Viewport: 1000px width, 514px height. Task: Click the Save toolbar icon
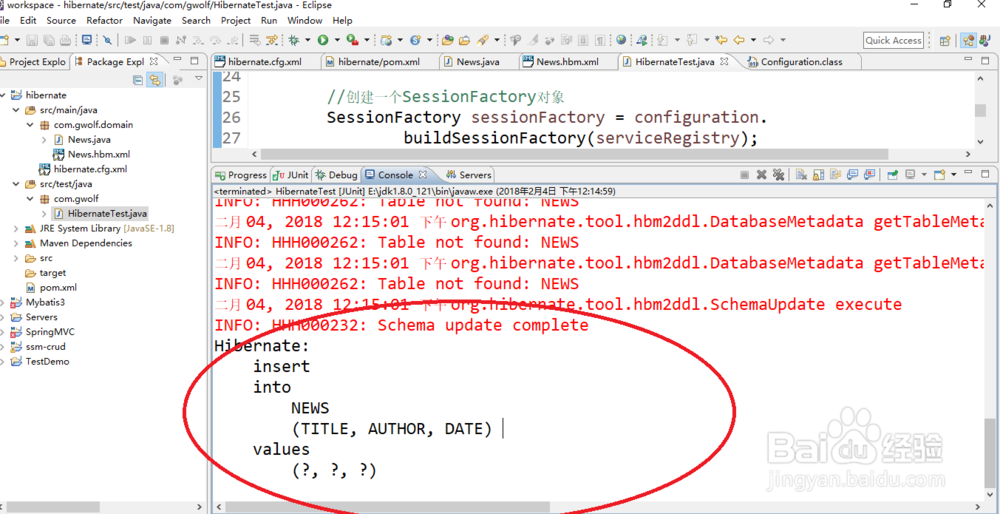pos(32,40)
